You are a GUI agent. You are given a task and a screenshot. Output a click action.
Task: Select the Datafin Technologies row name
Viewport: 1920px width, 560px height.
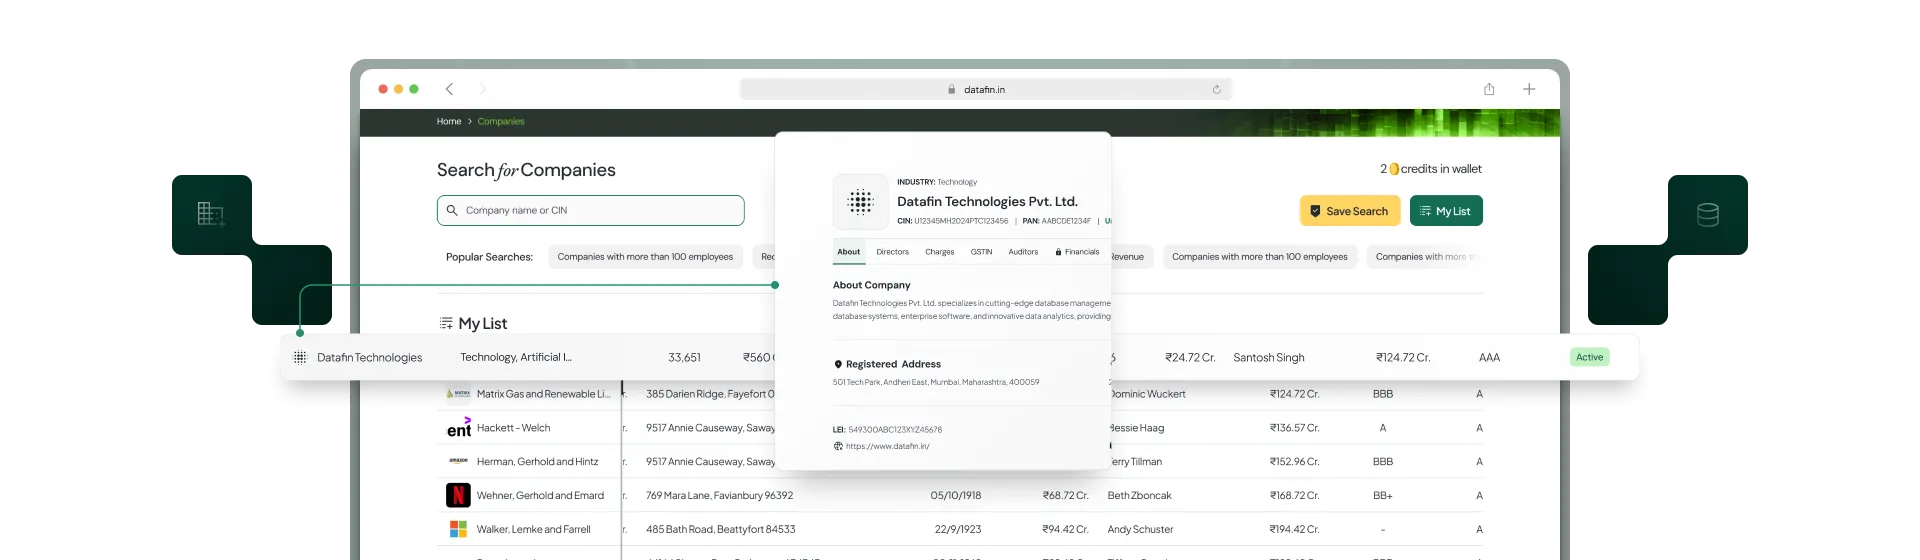pyautogui.click(x=370, y=357)
